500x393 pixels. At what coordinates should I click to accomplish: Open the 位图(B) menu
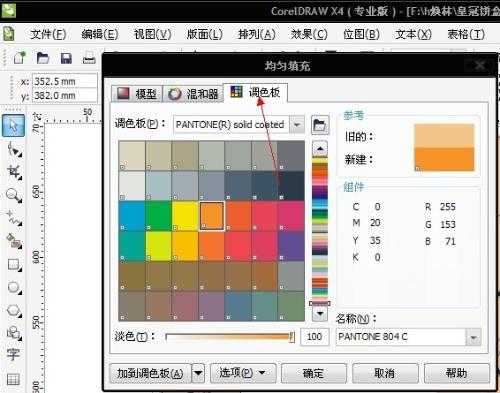pos(361,34)
